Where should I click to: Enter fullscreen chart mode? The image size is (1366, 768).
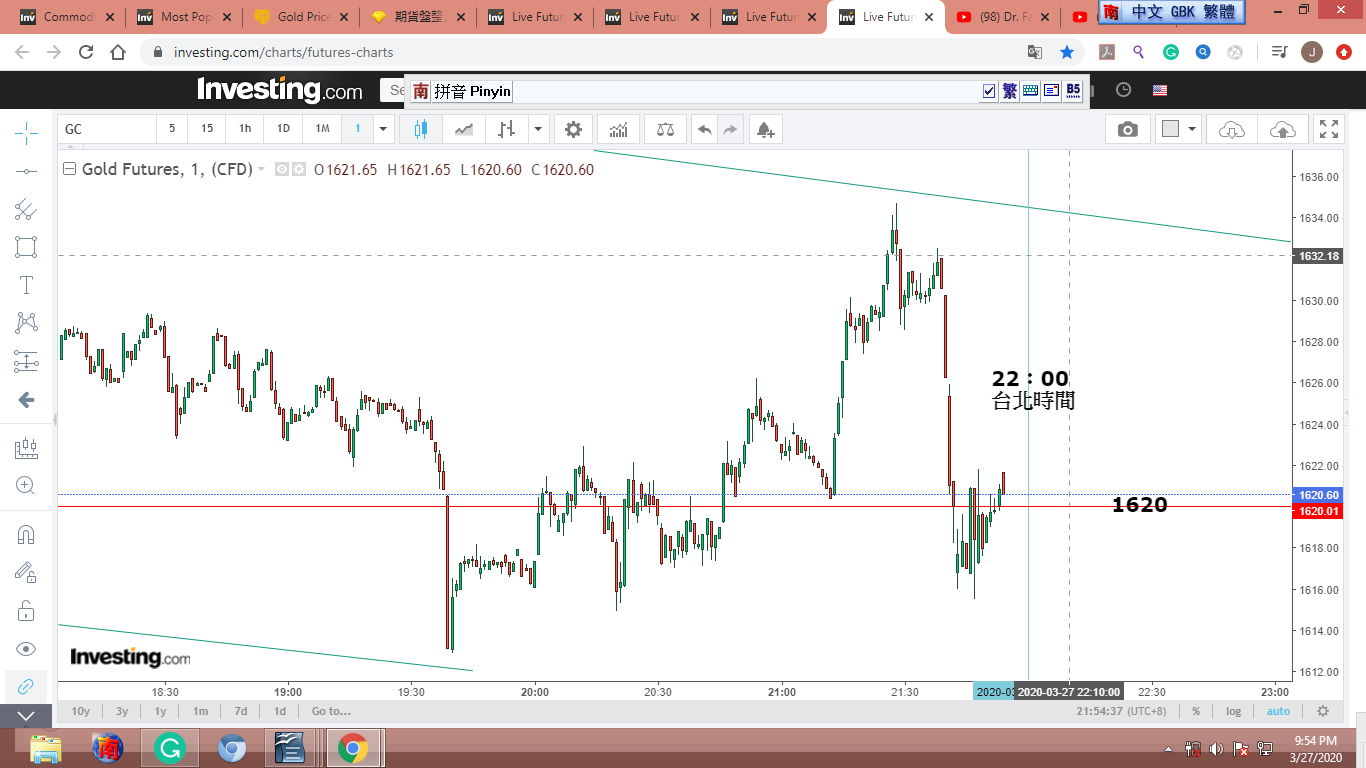pos(1328,129)
